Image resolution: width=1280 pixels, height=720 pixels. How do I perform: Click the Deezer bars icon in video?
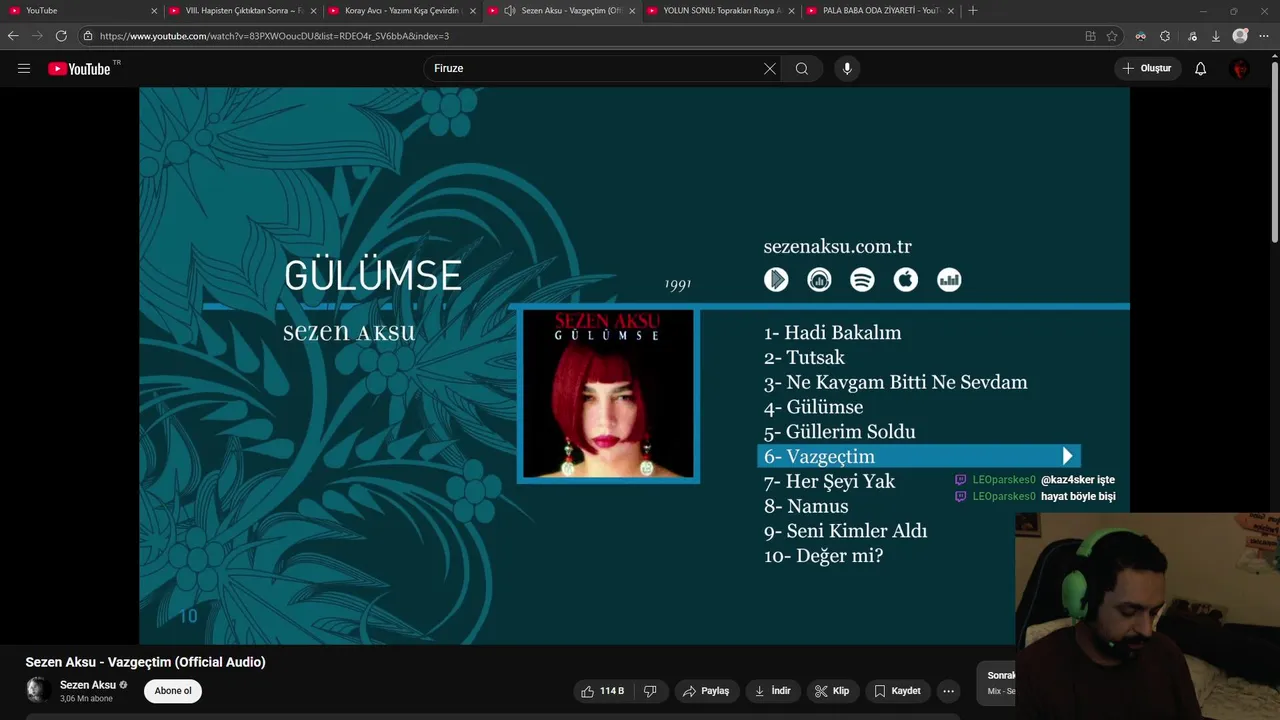pos(949,280)
